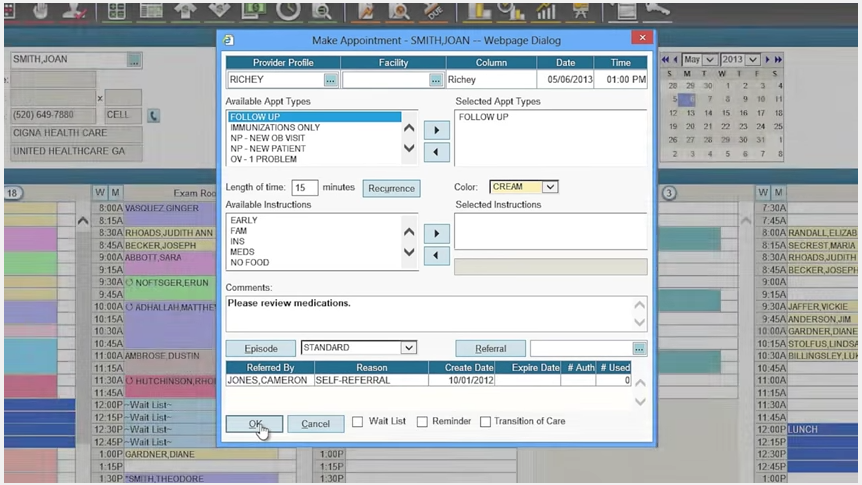The height and width of the screenshot is (485, 862).
Task: Expand the CREAM color dropdown
Action: (550, 187)
